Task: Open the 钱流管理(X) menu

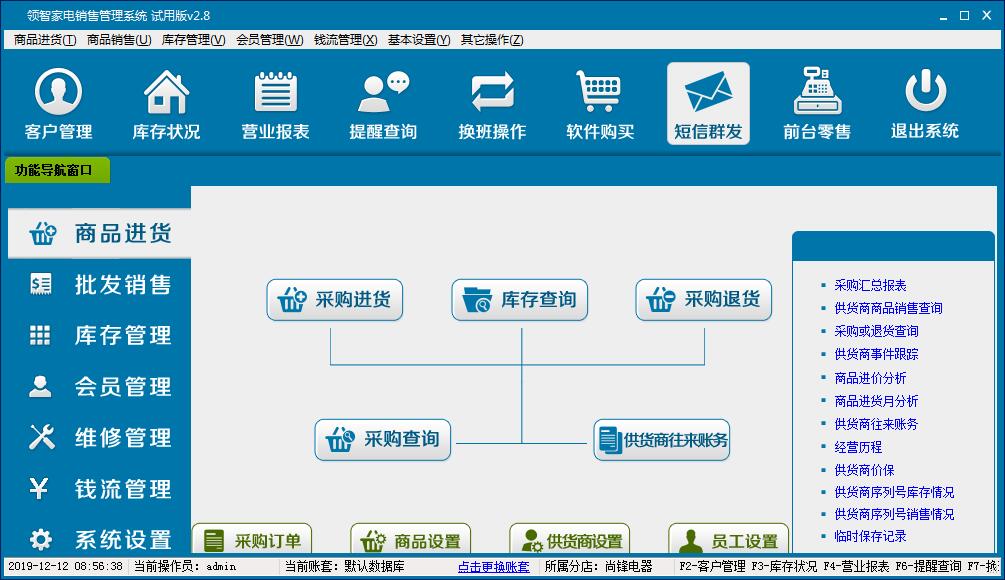Action: [x=345, y=40]
